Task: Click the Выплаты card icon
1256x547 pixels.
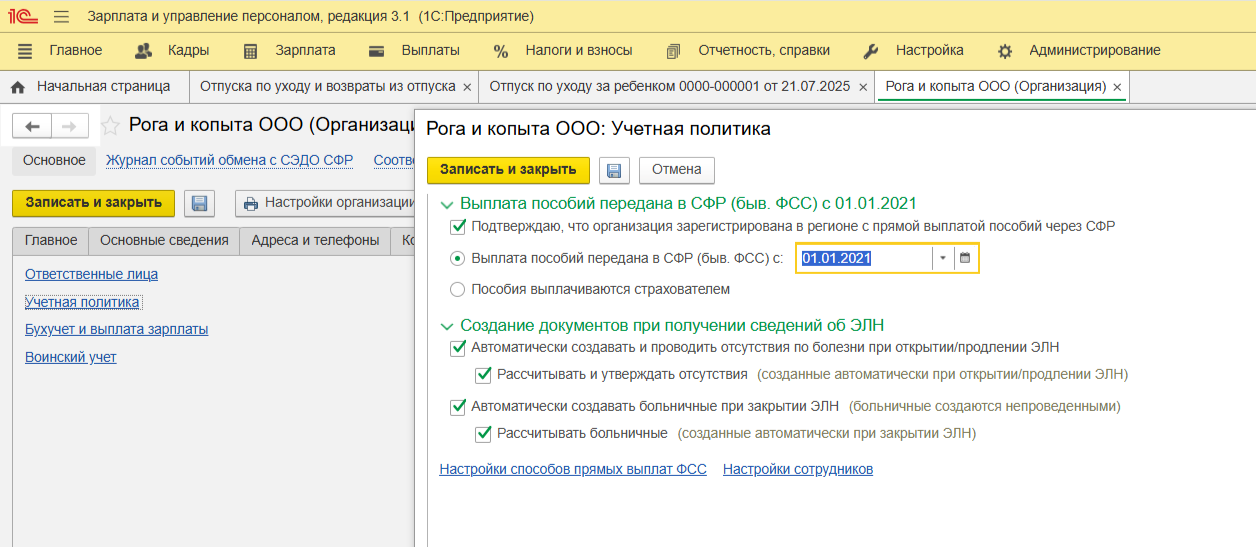Action: click(377, 51)
